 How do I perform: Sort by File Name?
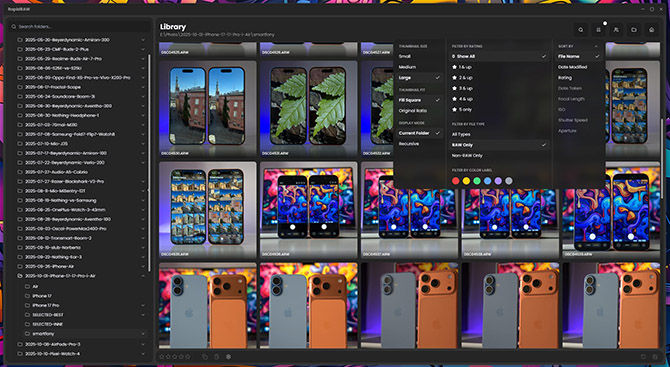click(x=579, y=56)
